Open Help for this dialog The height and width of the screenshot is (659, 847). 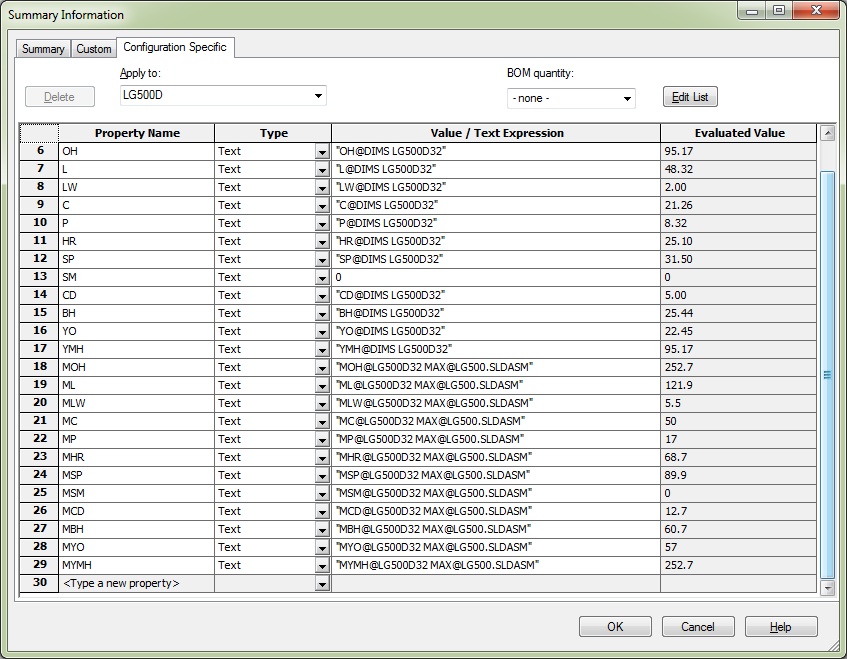click(781, 627)
